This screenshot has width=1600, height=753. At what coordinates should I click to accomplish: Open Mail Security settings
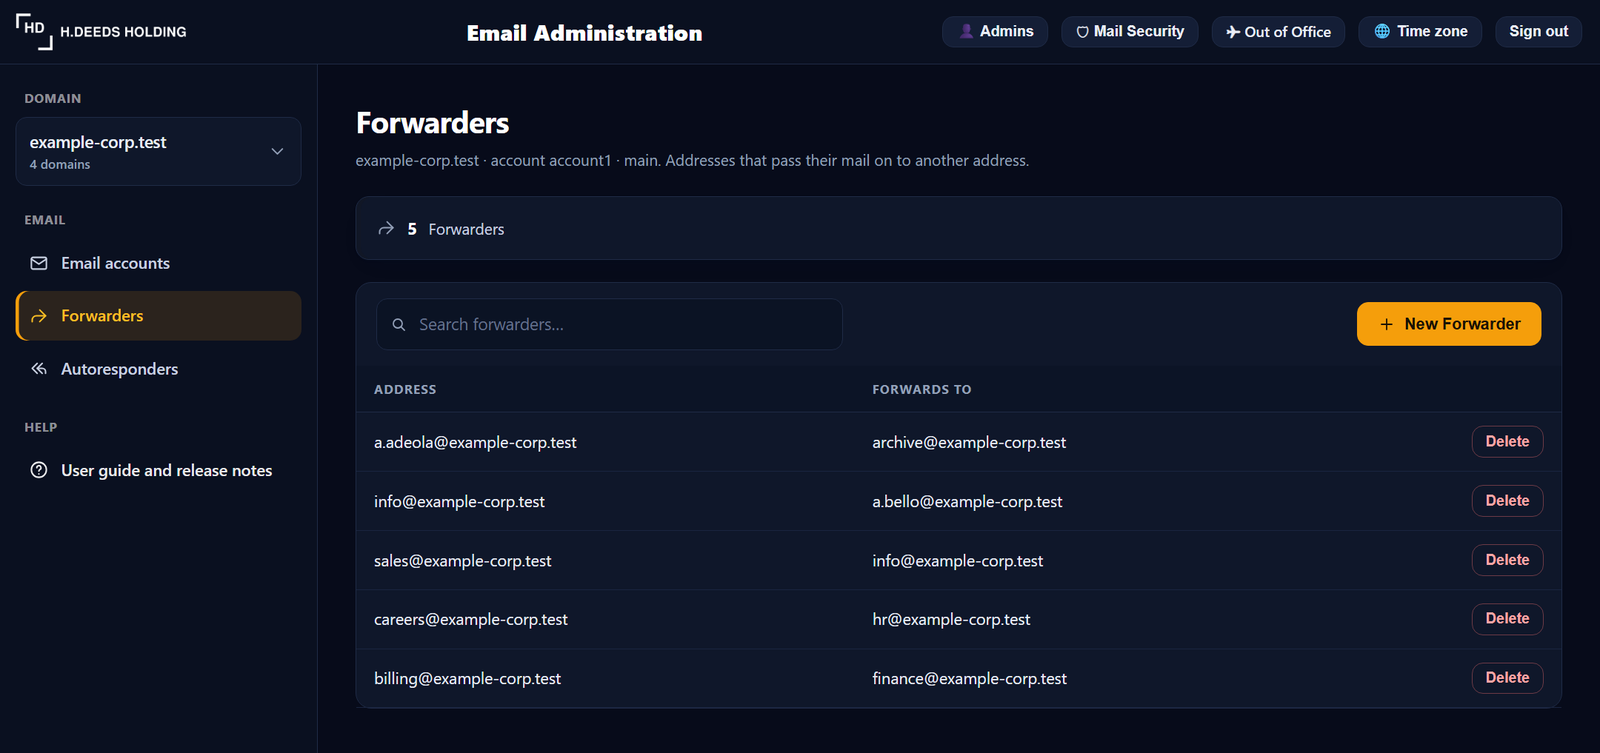pyautogui.click(x=1130, y=32)
